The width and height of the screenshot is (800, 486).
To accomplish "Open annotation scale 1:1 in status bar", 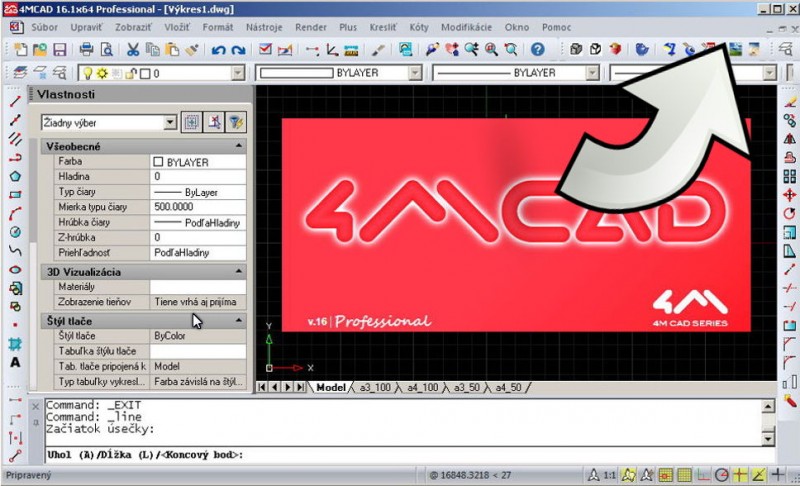I will point(610,475).
